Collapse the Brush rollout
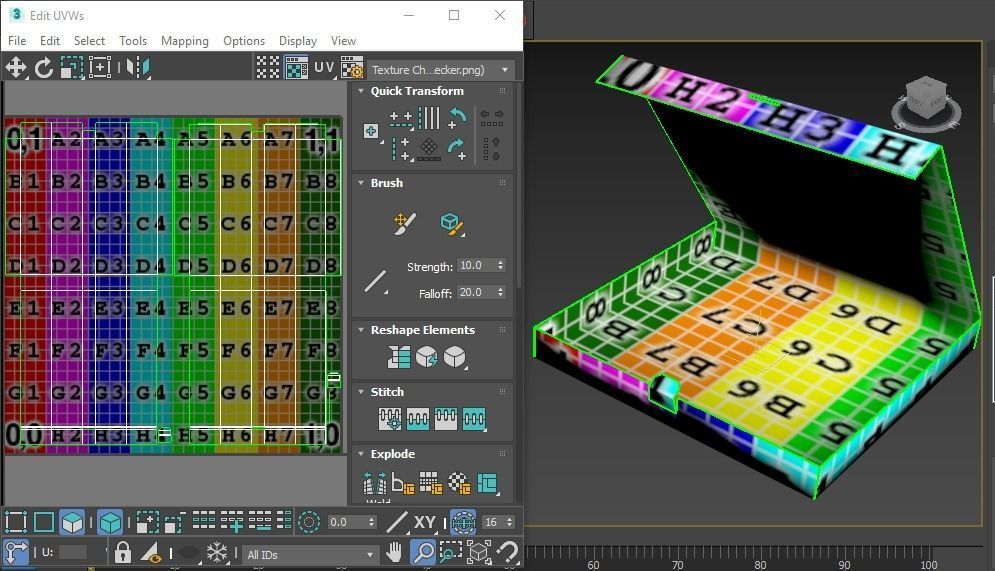This screenshot has width=995, height=571. point(360,183)
